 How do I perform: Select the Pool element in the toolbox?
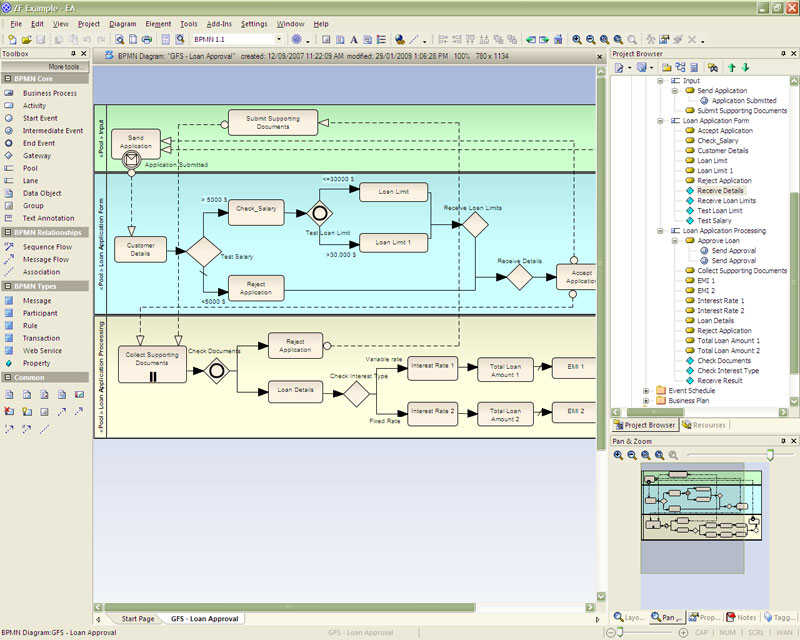(x=31, y=168)
